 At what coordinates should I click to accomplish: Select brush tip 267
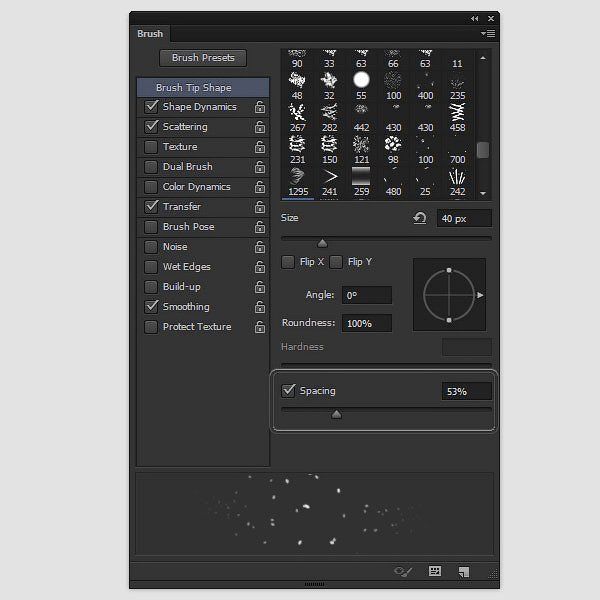297,117
